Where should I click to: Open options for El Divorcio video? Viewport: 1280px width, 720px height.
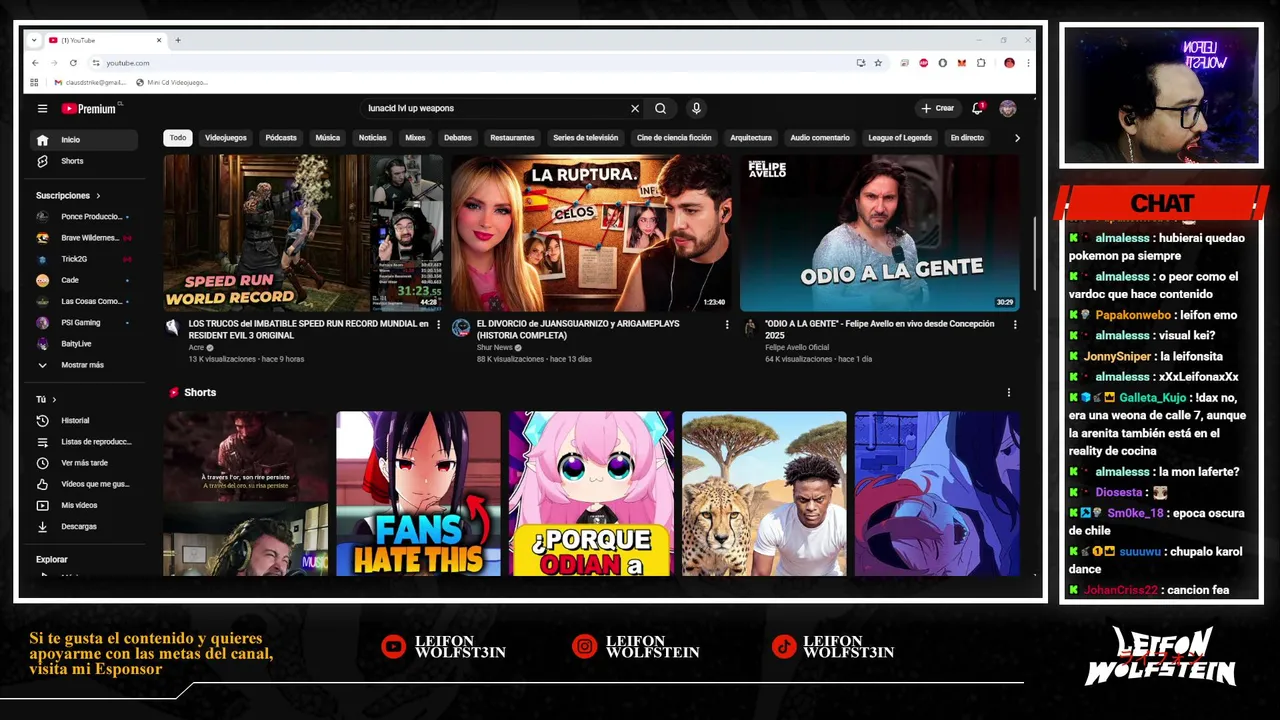(727, 324)
